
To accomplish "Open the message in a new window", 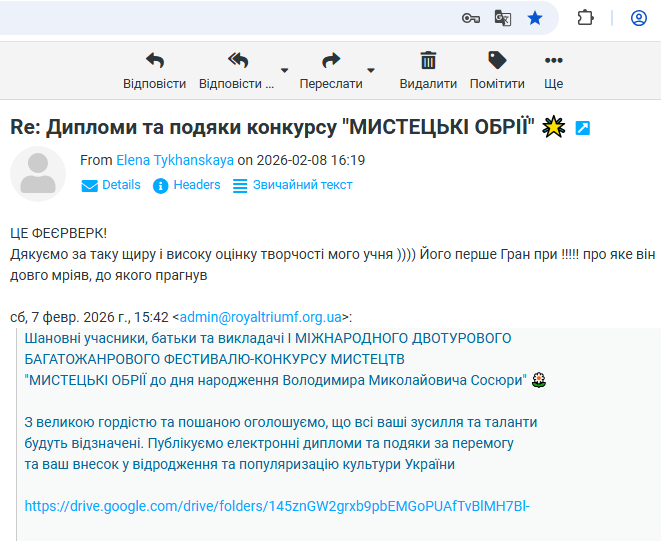I will point(583,128).
